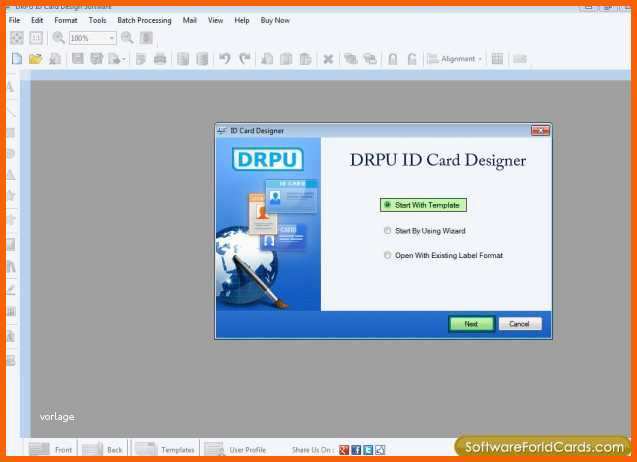
Task: Open the Templates tab at bottom
Action: (165, 449)
